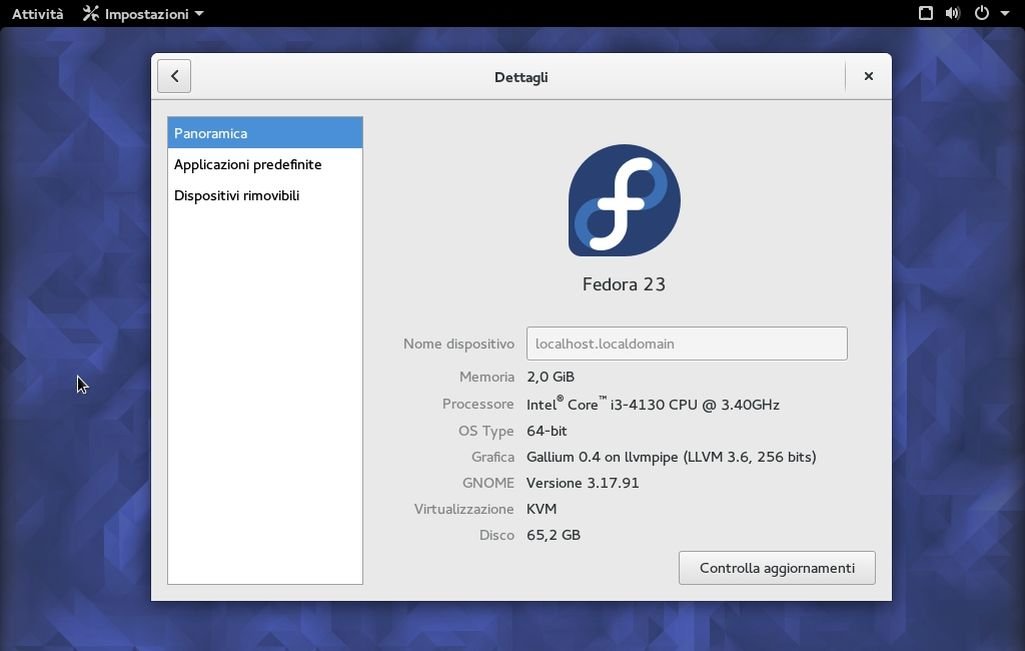Image resolution: width=1025 pixels, height=651 pixels.
Task: Close the Dettagli window with the × button
Action: pyautogui.click(x=868, y=77)
